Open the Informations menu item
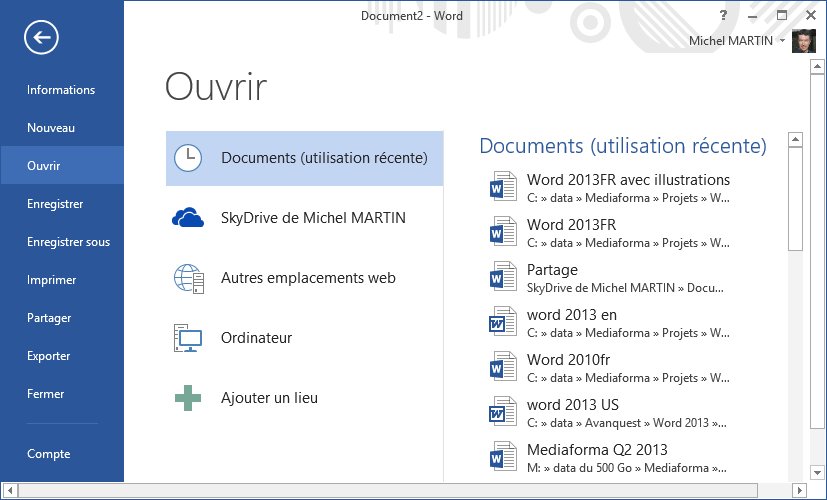This screenshot has height=500, width=827. pos(61,90)
